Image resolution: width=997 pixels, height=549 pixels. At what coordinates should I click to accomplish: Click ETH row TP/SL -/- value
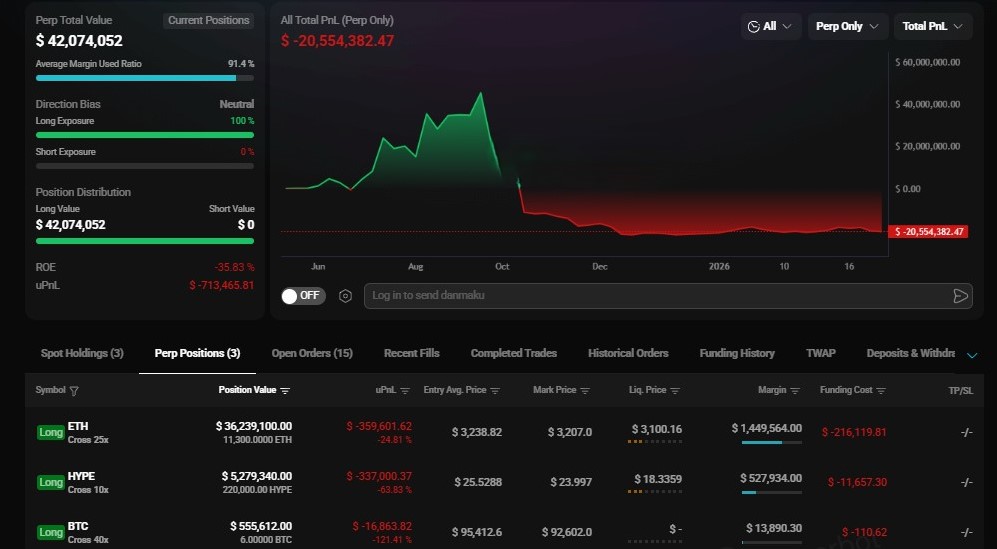(966, 433)
